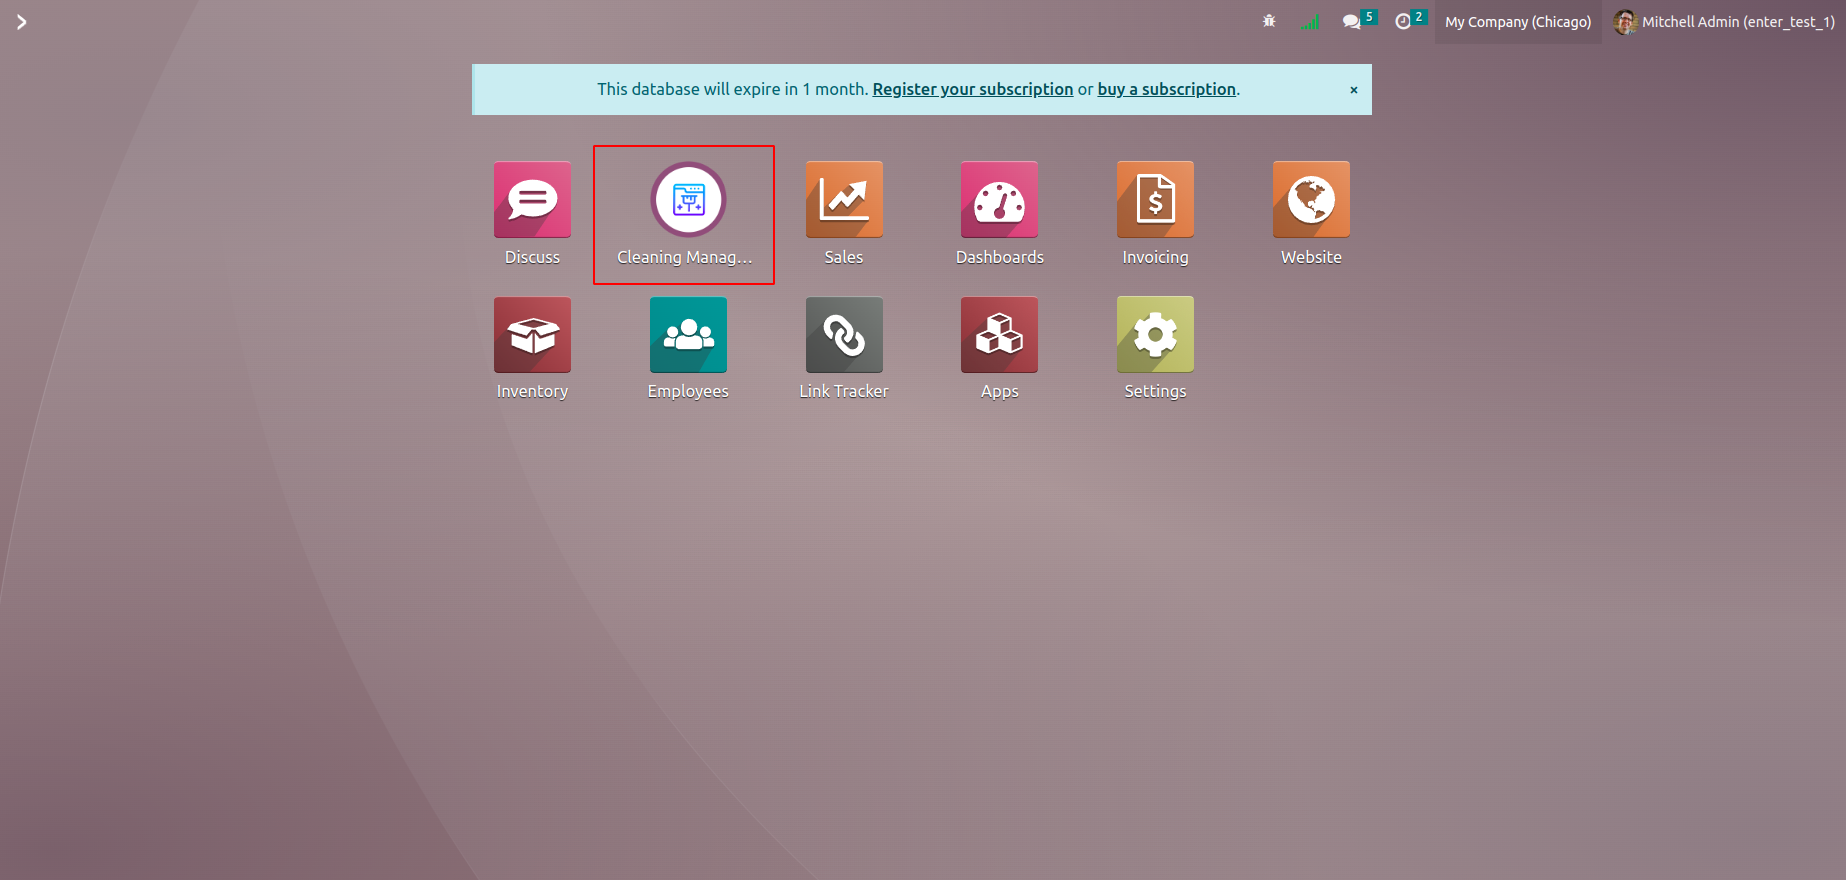Launch the Sales app
The height and width of the screenshot is (880, 1846).
coord(844,200)
